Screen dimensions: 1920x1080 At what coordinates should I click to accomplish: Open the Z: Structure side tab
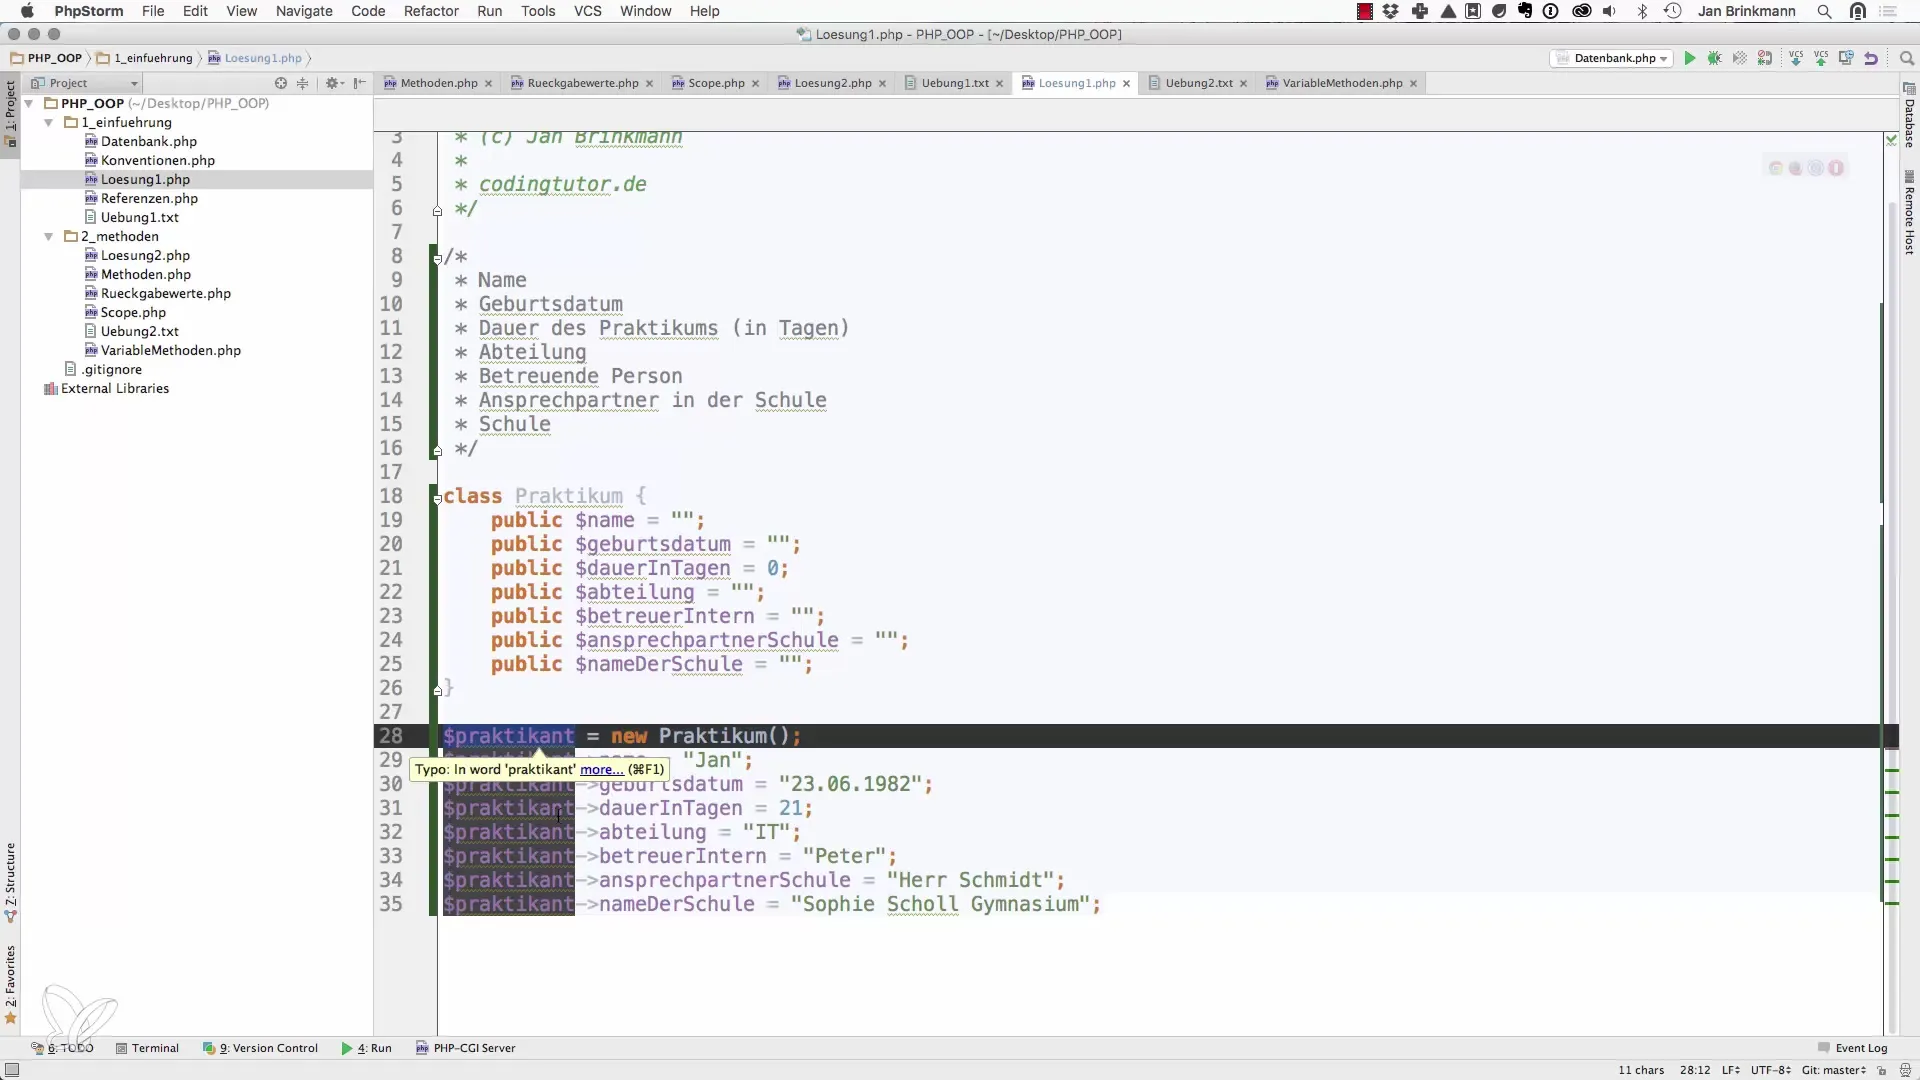coord(10,882)
